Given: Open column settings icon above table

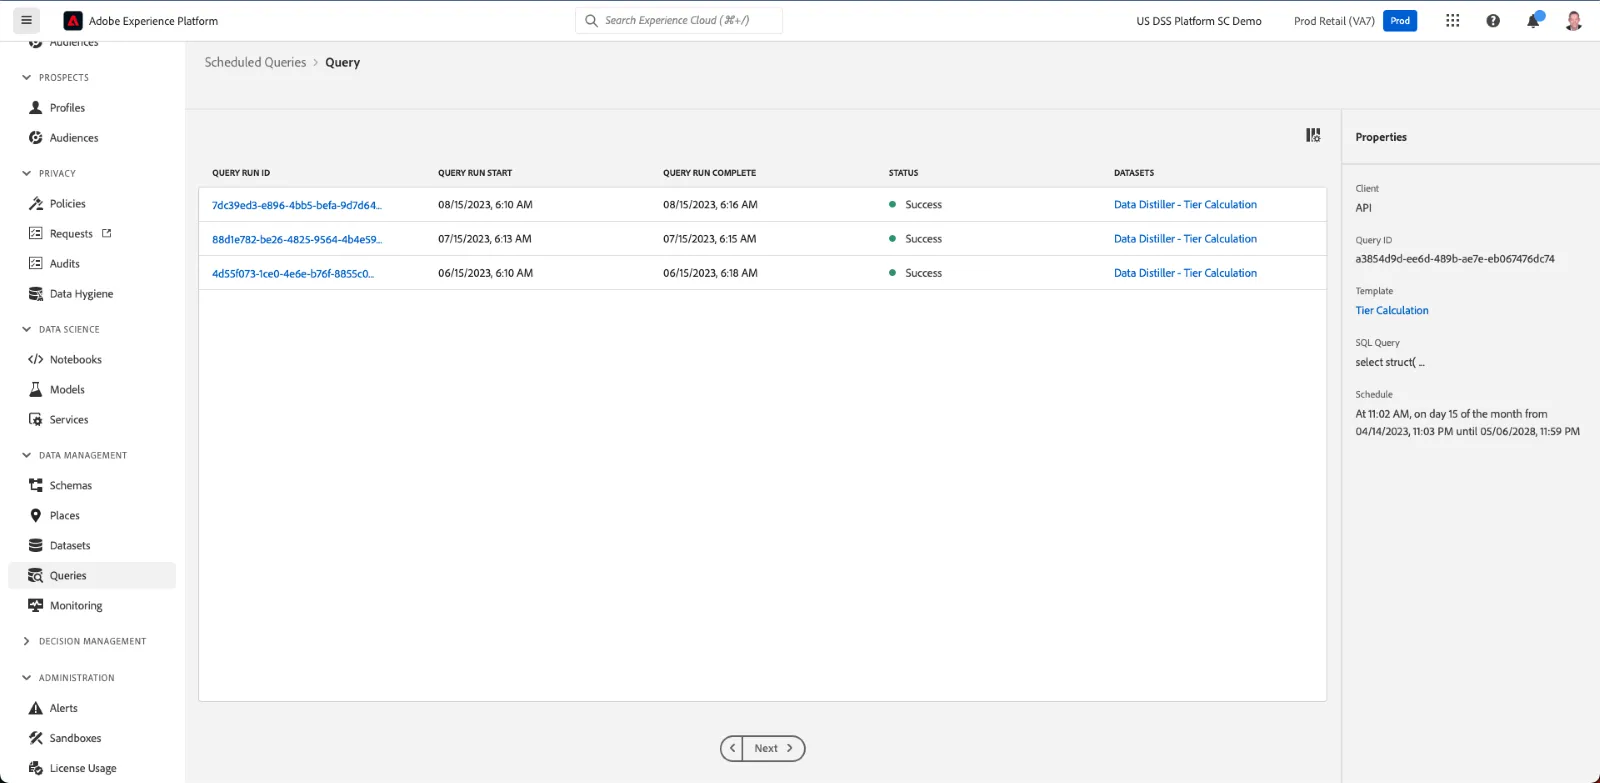Looking at the screenshot, I should [1313, 135].
